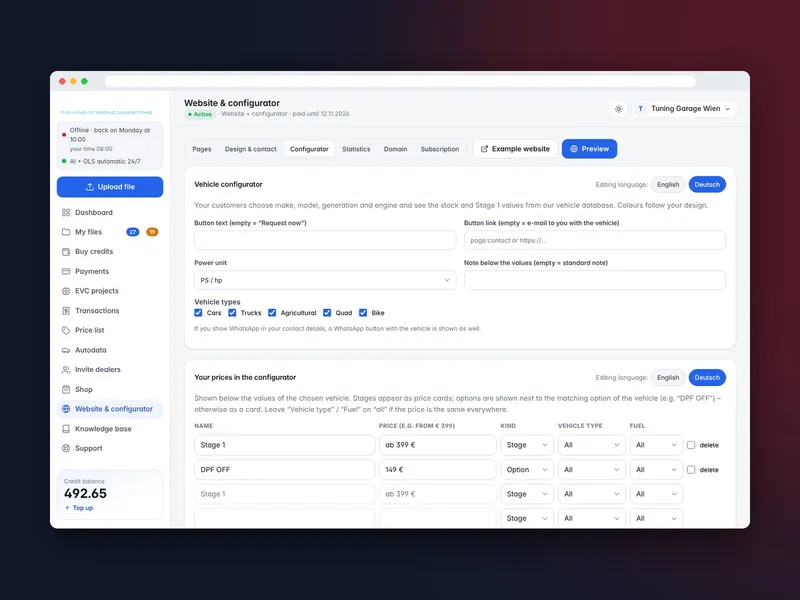Click the ab 399 € price field
Screen dimensions: 800x600
pos(438,445)
